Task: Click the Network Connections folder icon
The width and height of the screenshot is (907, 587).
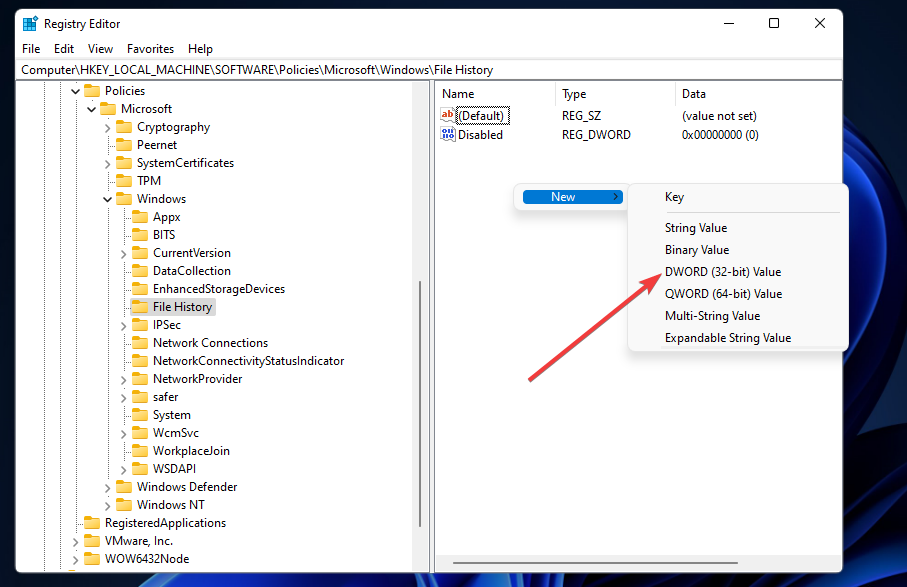Action: click(140, 342)
